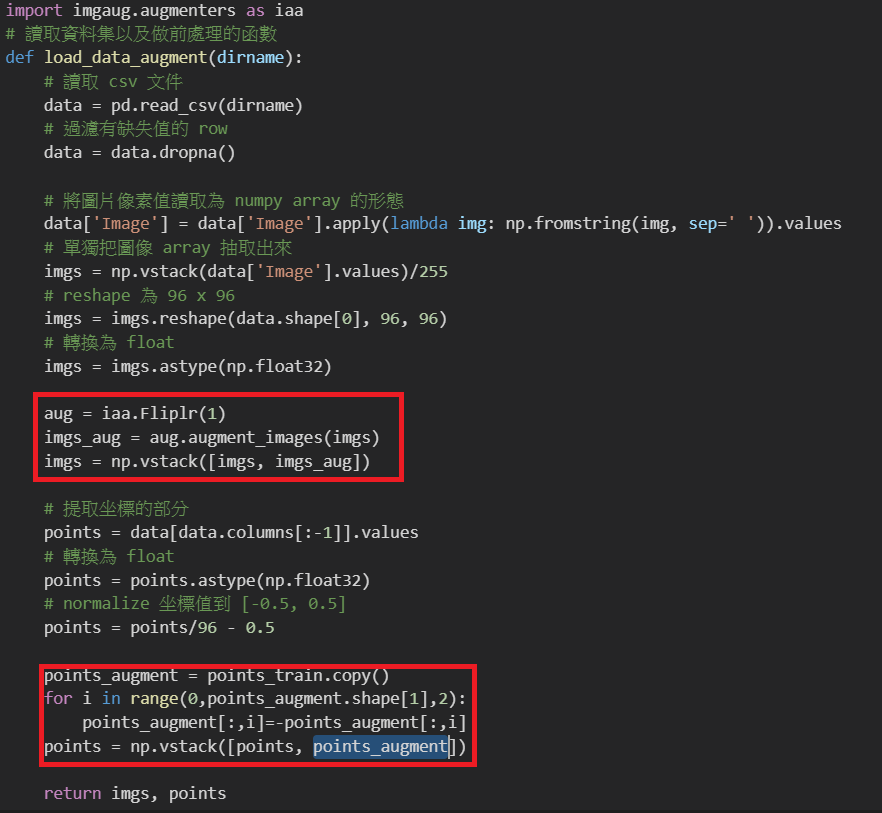
Task: Click the comment '# reshape 為 96 x 96'
Action: click(140, 295)
